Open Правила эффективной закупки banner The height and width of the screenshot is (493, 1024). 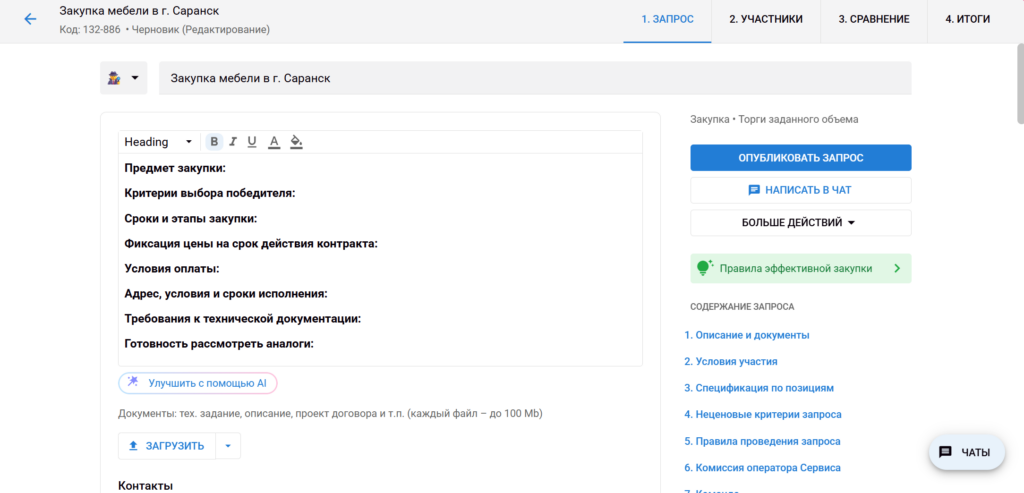point(800,268)
